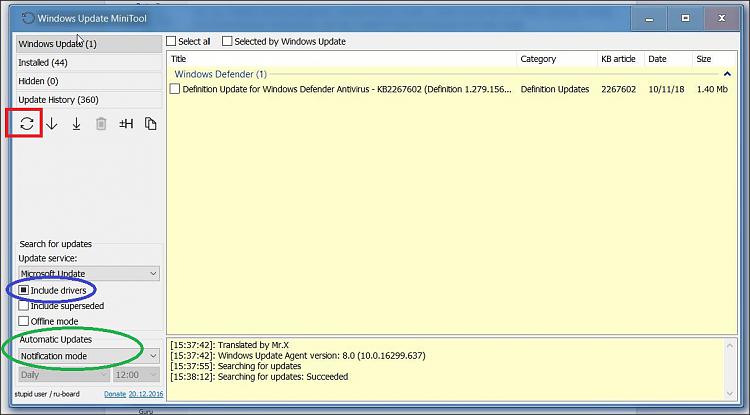The width and height of the screenshot is (750, 415).
Task: Open the Update service Microsoft Update dropdown
Action: pyautogui.click(x=89, y=273)
